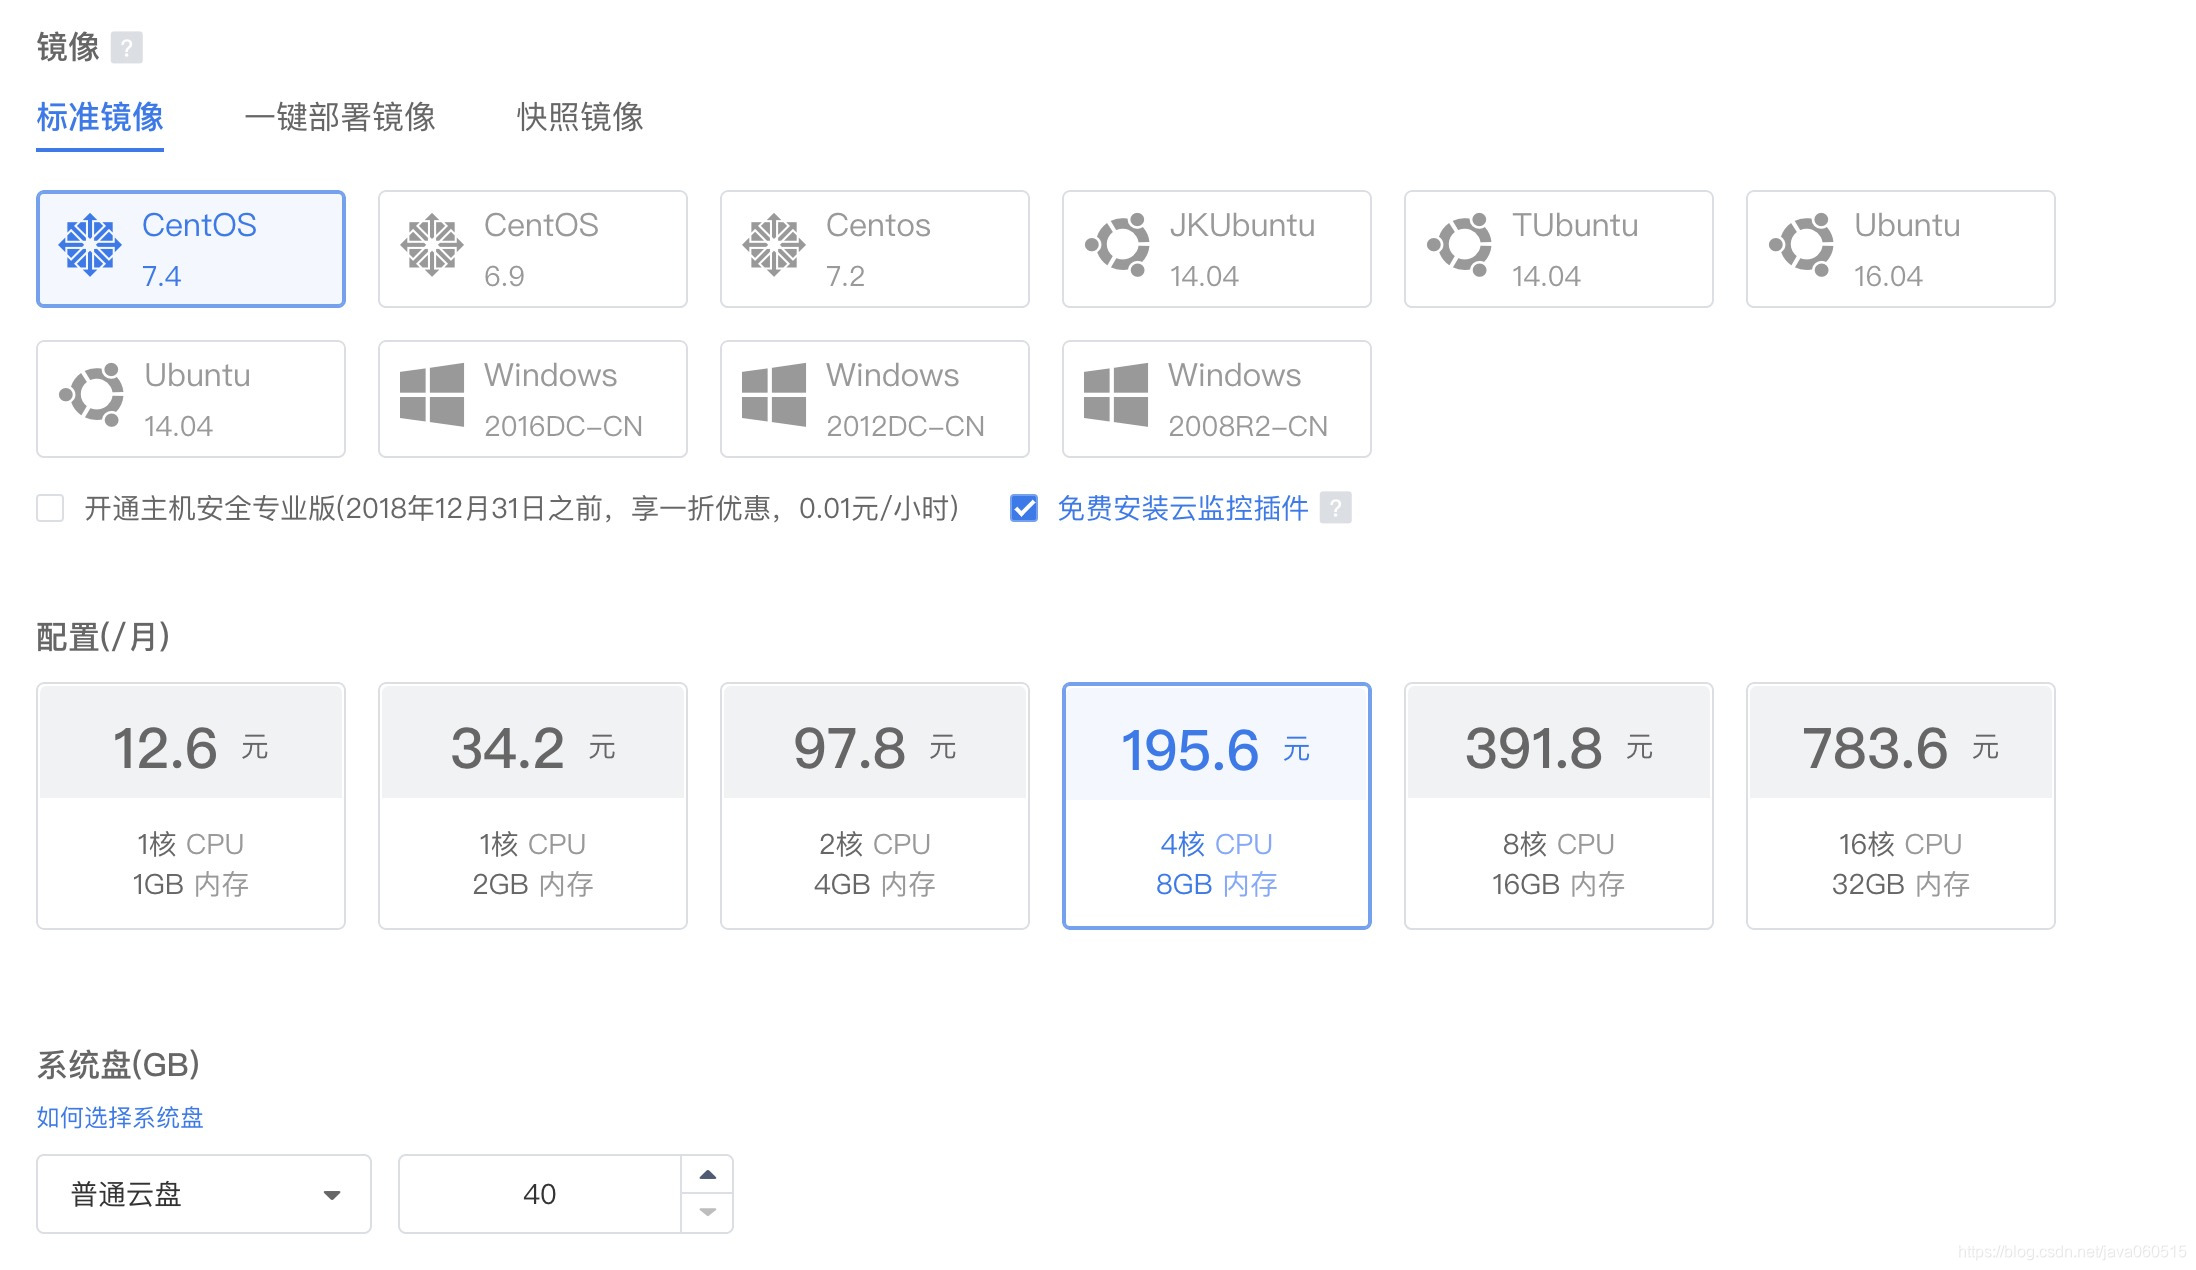Switch to 快照镜像 tab

click(580, 117)
